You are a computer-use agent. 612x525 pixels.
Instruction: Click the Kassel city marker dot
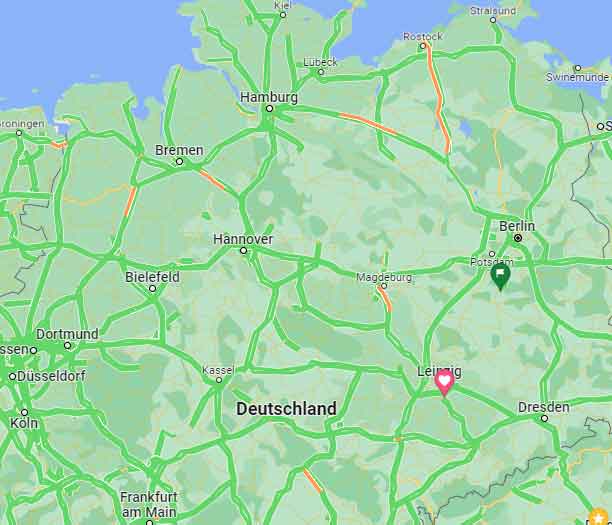click(x=219, y=380)
